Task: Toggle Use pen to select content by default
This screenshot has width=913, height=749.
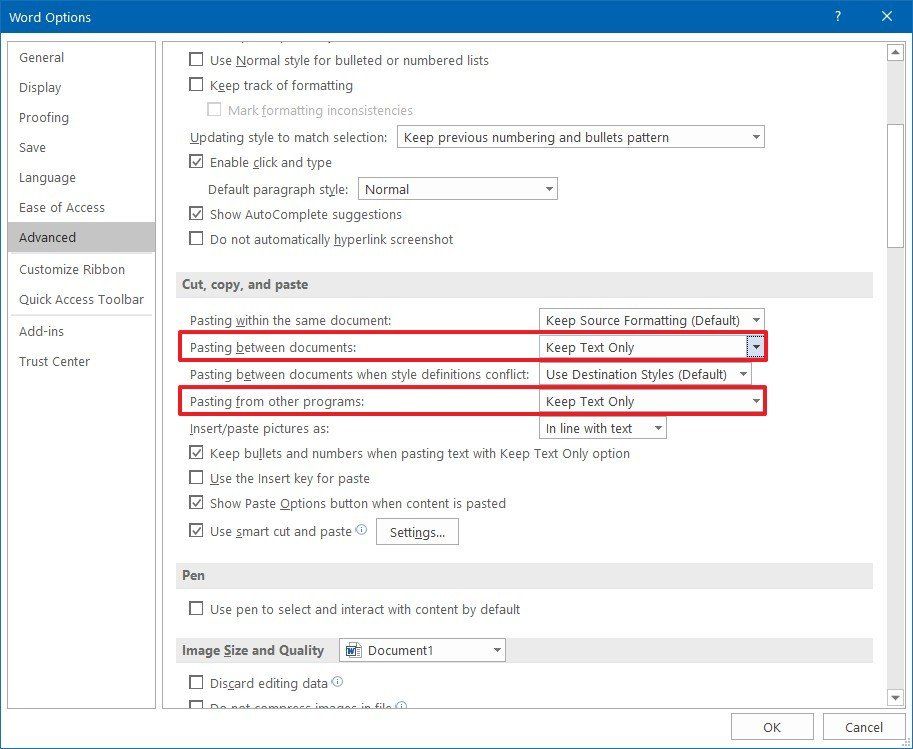Action: coord(196,608)
